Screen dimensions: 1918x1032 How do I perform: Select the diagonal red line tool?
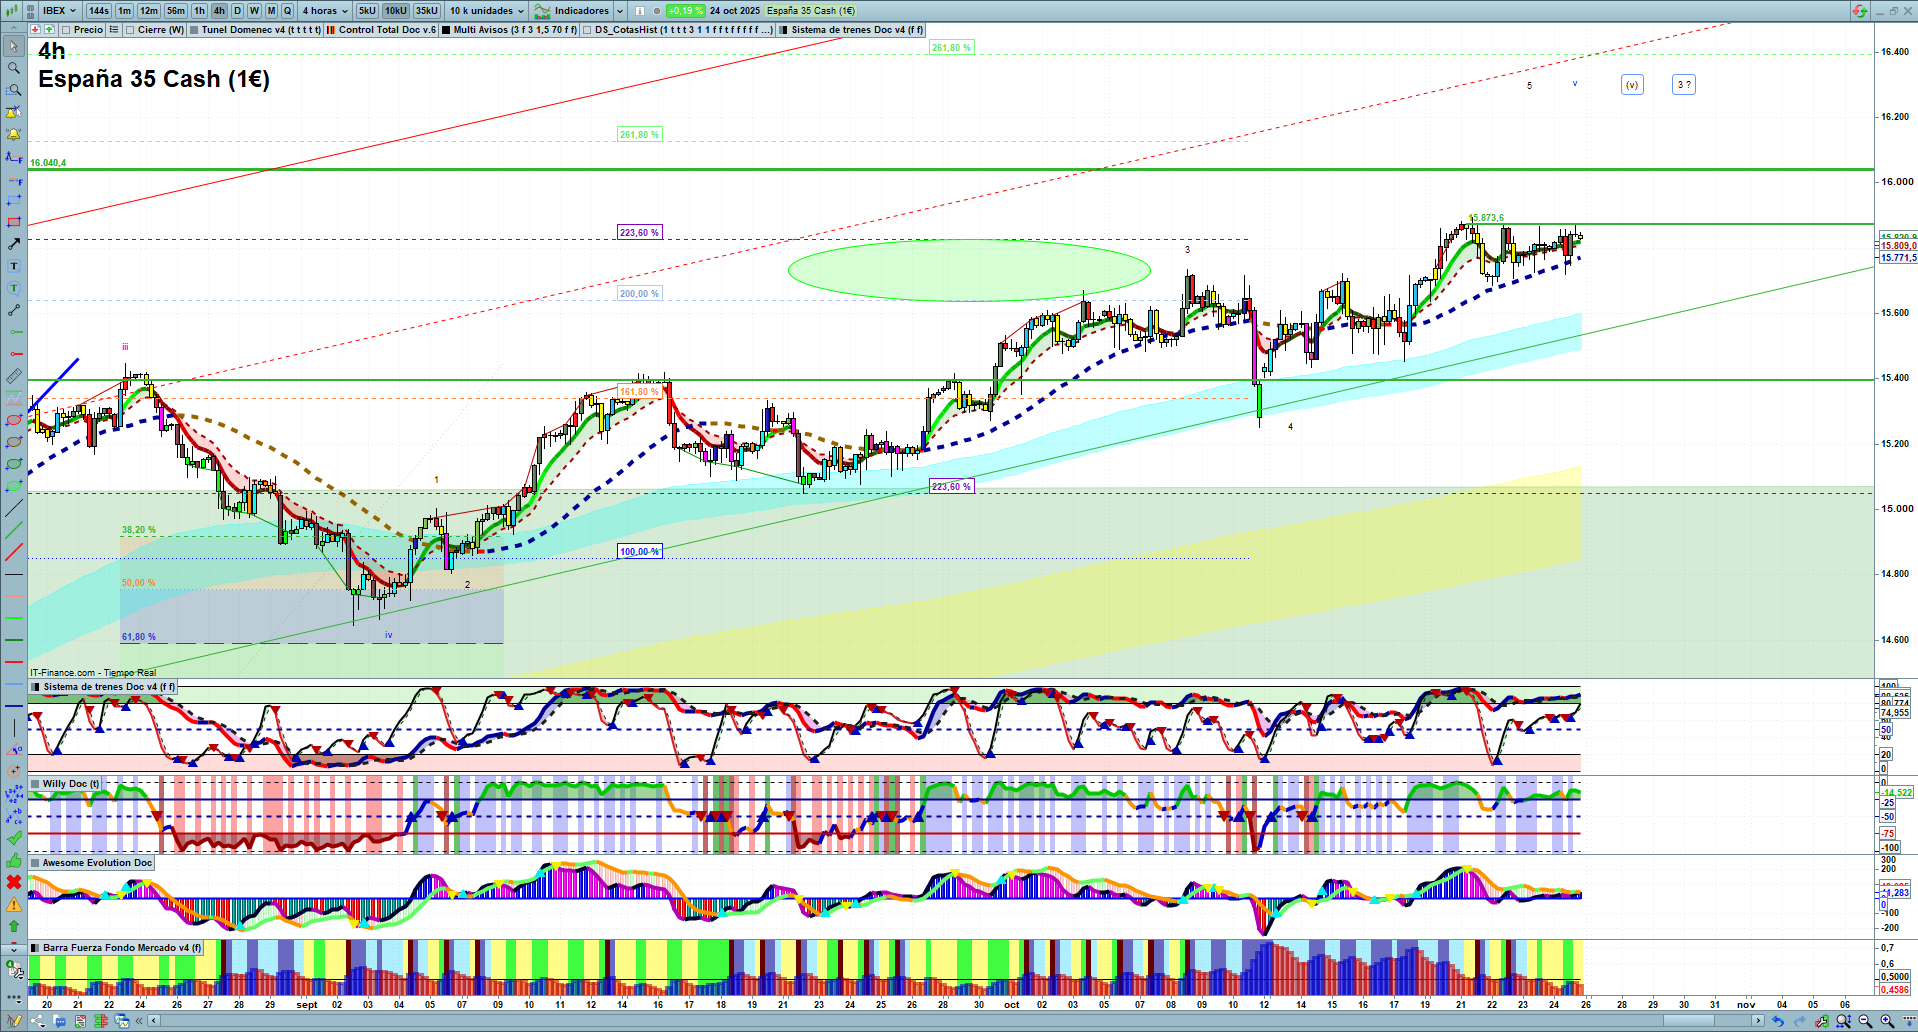(x=14, y=552)
